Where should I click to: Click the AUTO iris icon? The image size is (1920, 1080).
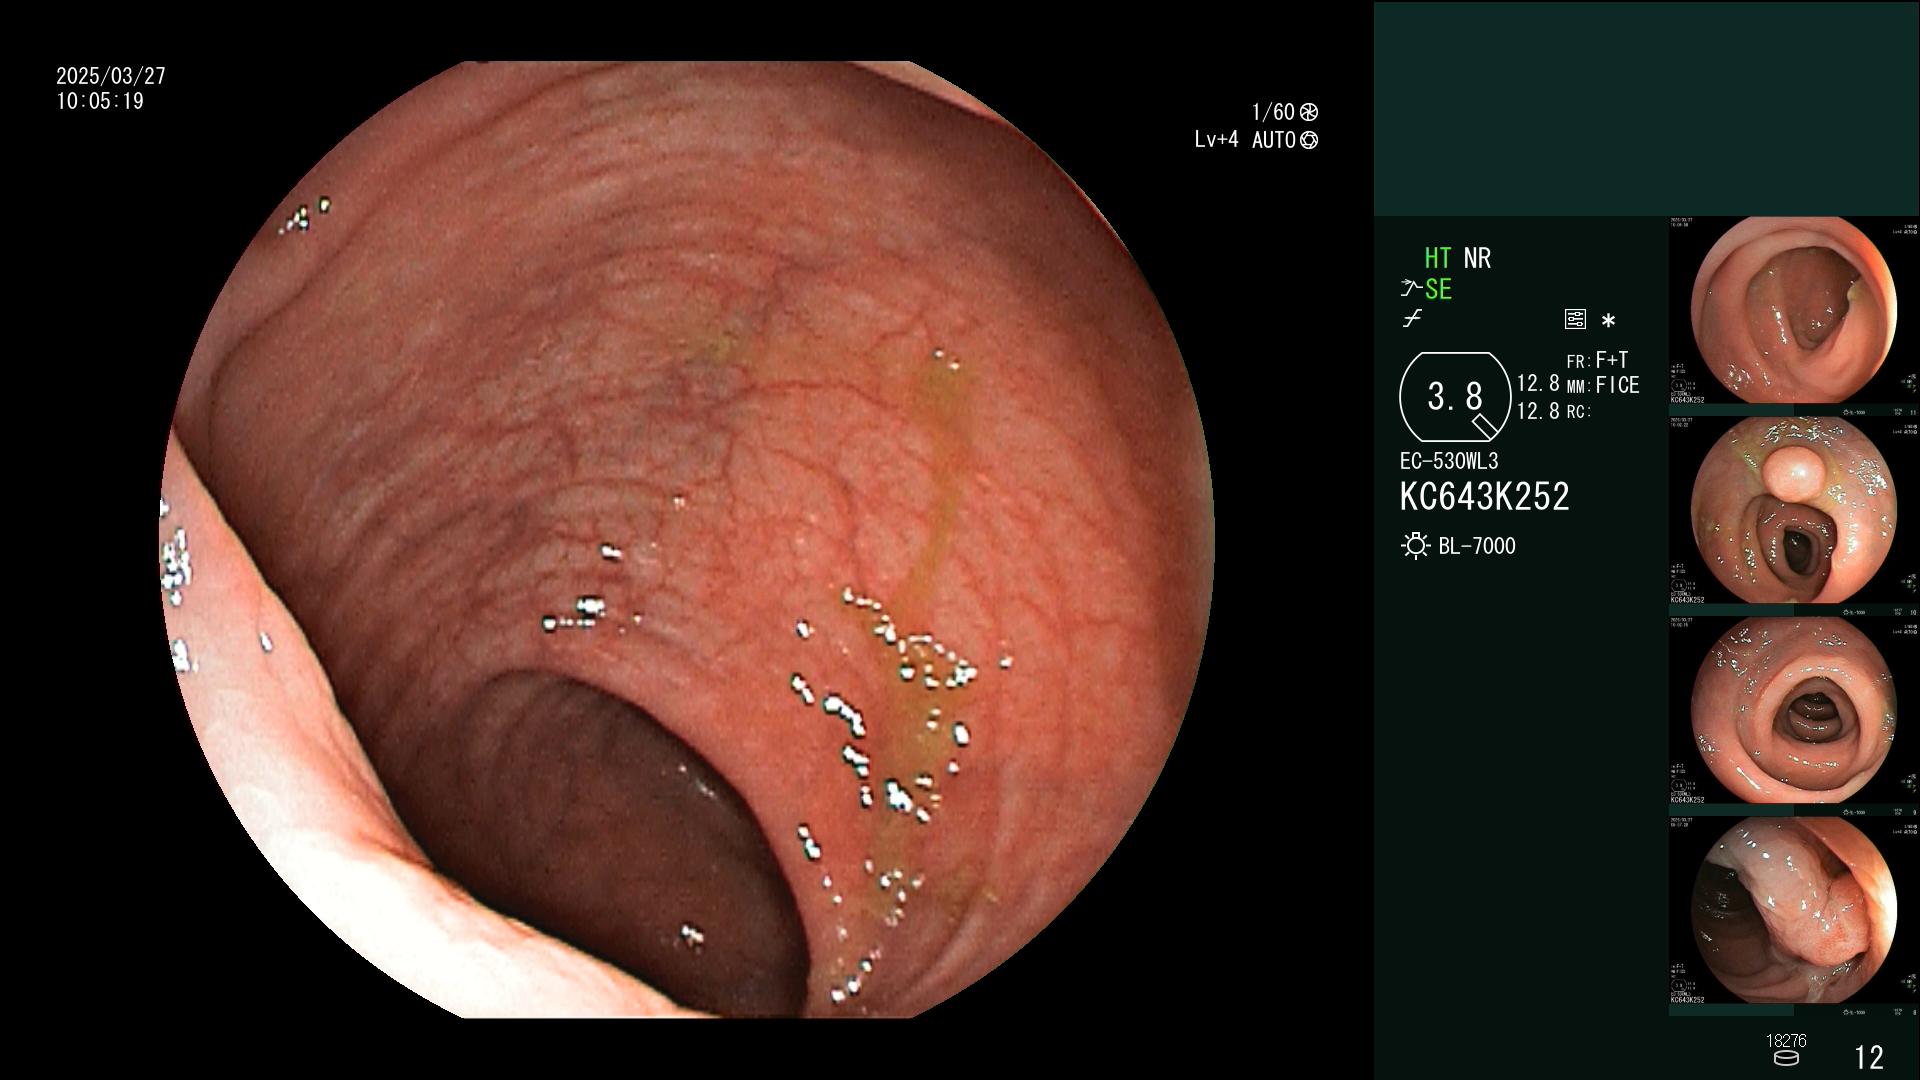tap(1309, 140)
